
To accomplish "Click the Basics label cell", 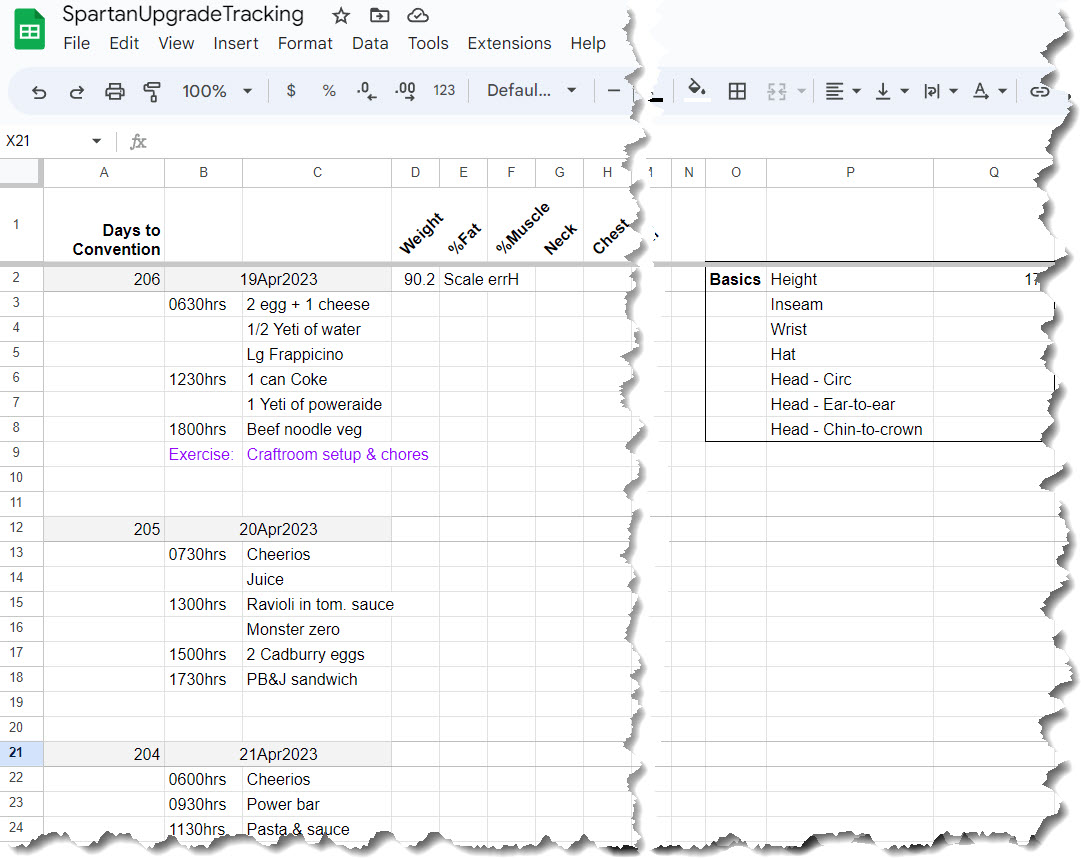I will tap(736, 279).
